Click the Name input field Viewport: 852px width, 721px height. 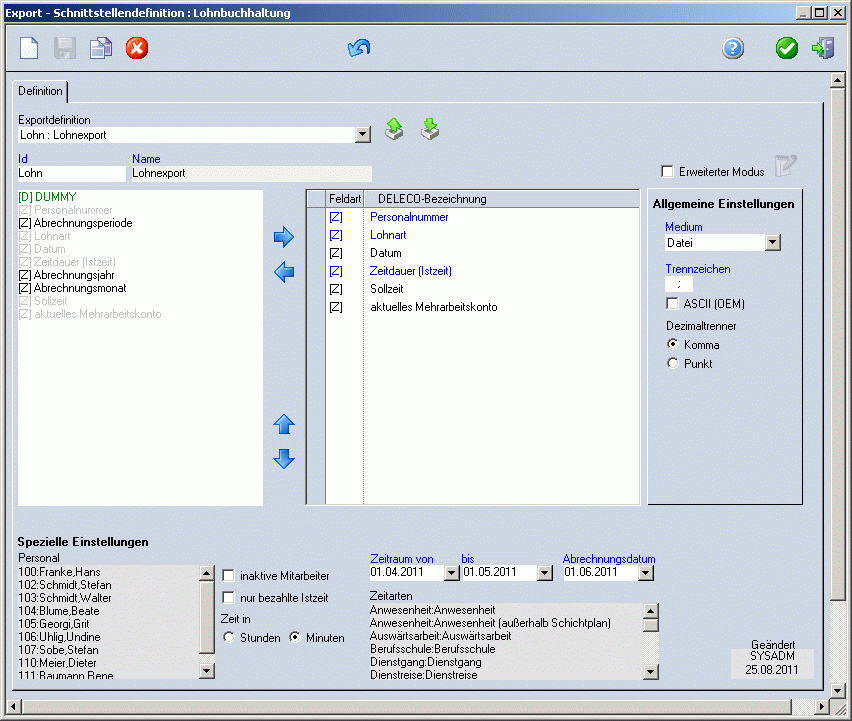pos(251,173)
